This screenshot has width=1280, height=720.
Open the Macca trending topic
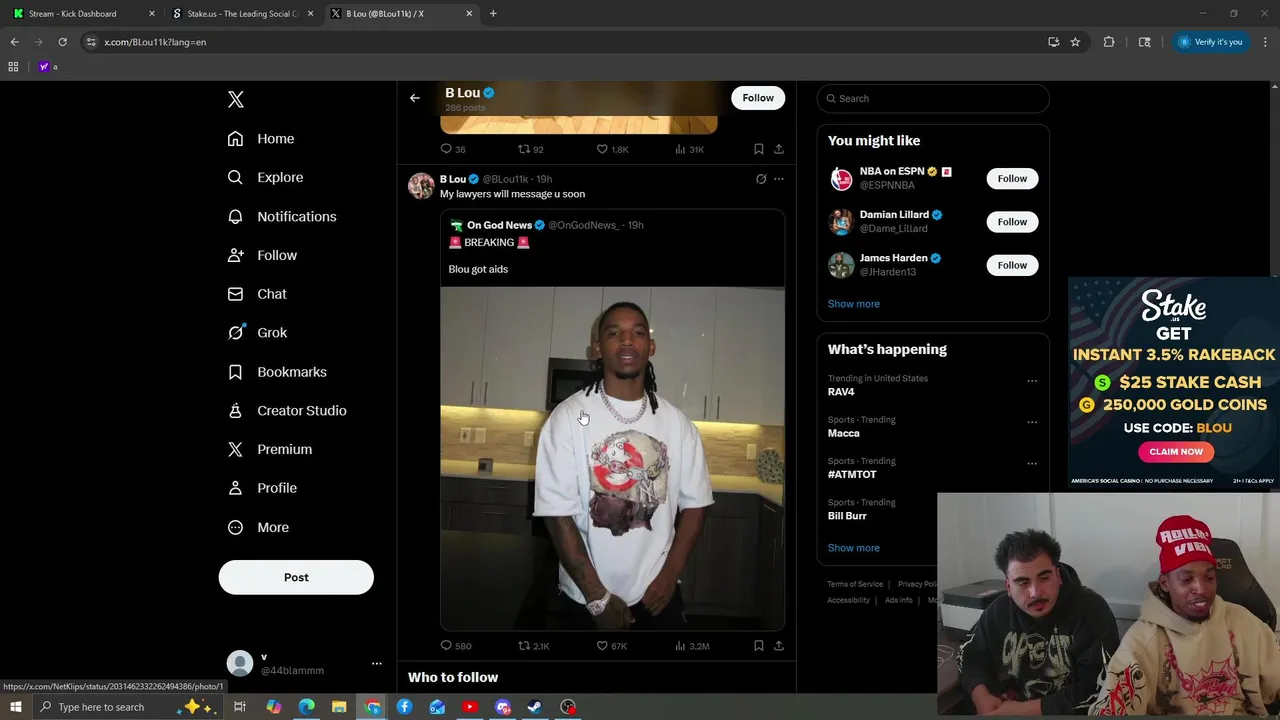click(x=844, y=433)
